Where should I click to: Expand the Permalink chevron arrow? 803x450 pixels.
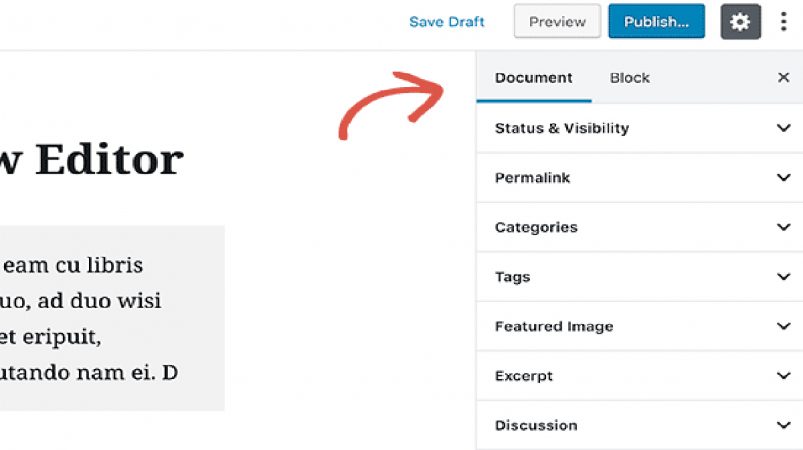click(x=784, y=177)
